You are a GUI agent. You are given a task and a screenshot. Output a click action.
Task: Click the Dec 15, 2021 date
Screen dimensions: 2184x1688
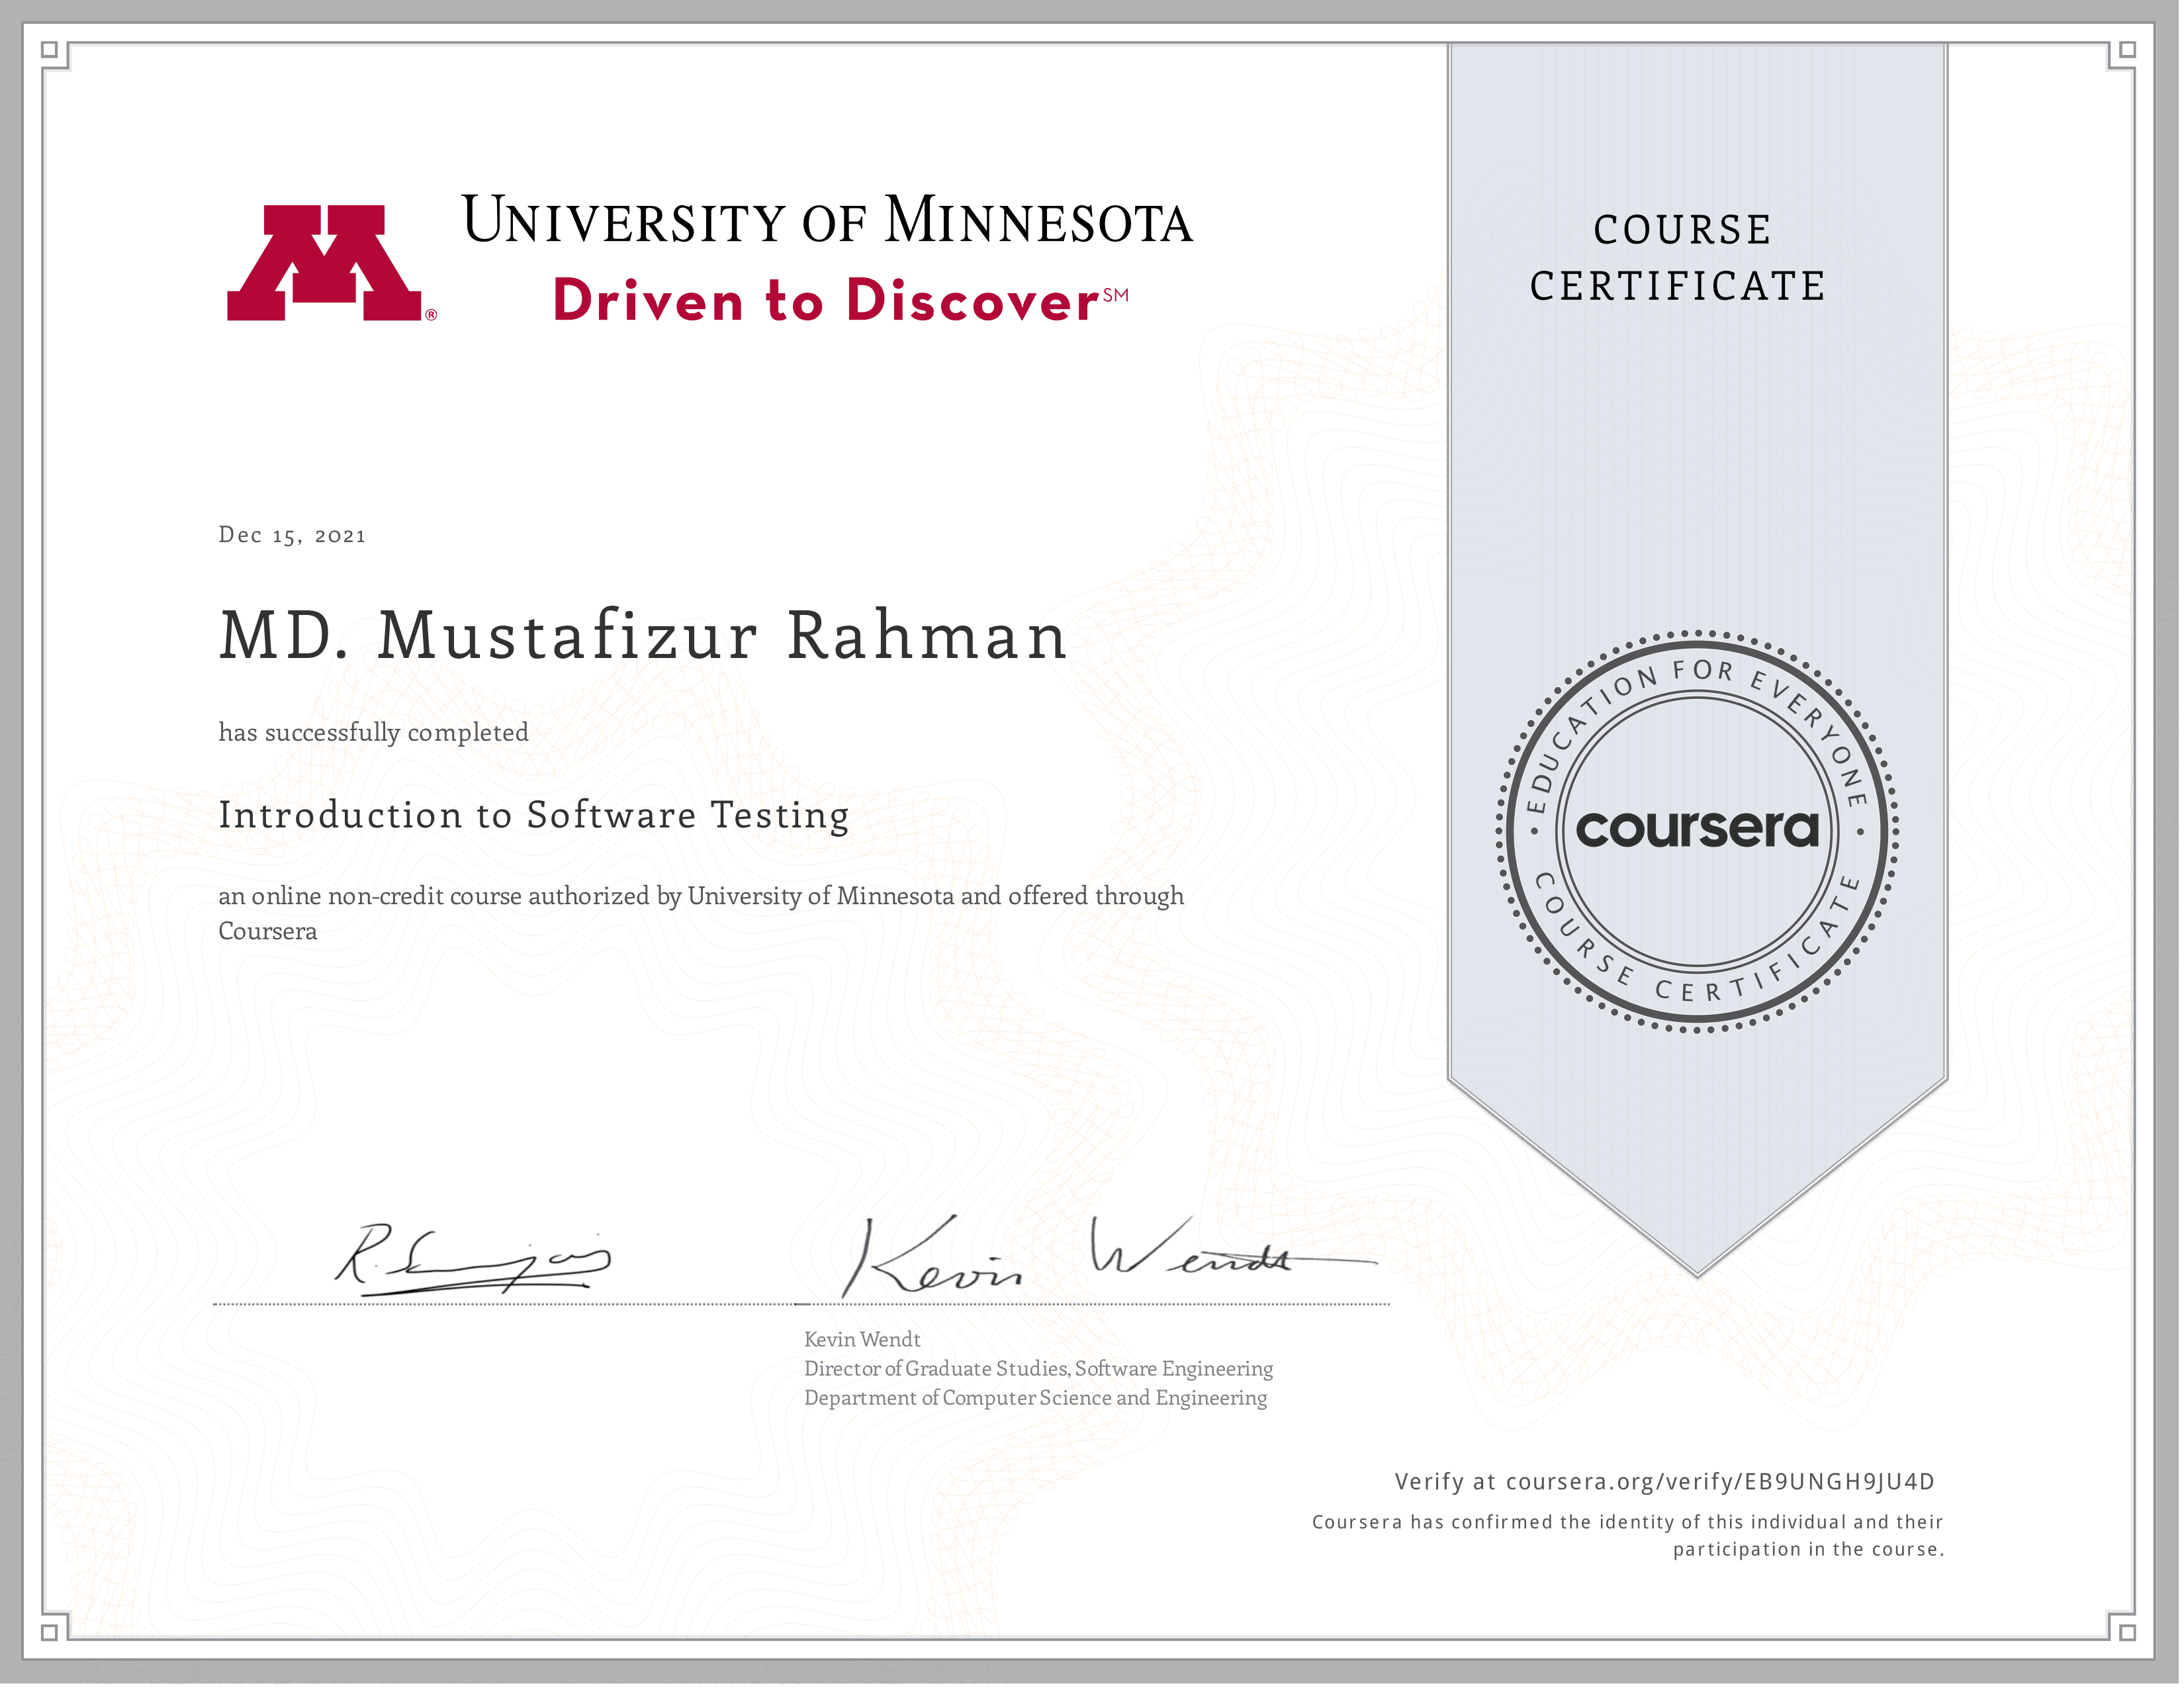tap(292, 535)
